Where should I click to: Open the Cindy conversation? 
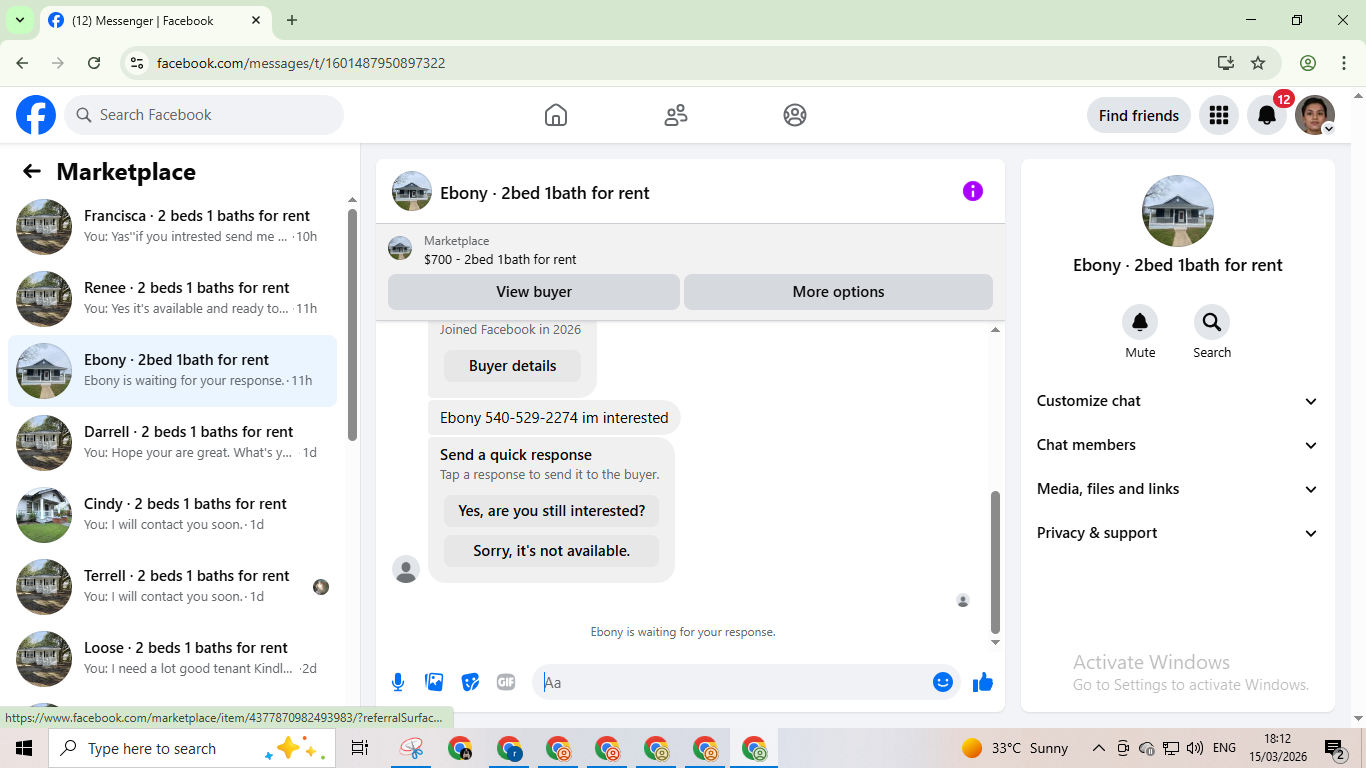pos(172,515)
